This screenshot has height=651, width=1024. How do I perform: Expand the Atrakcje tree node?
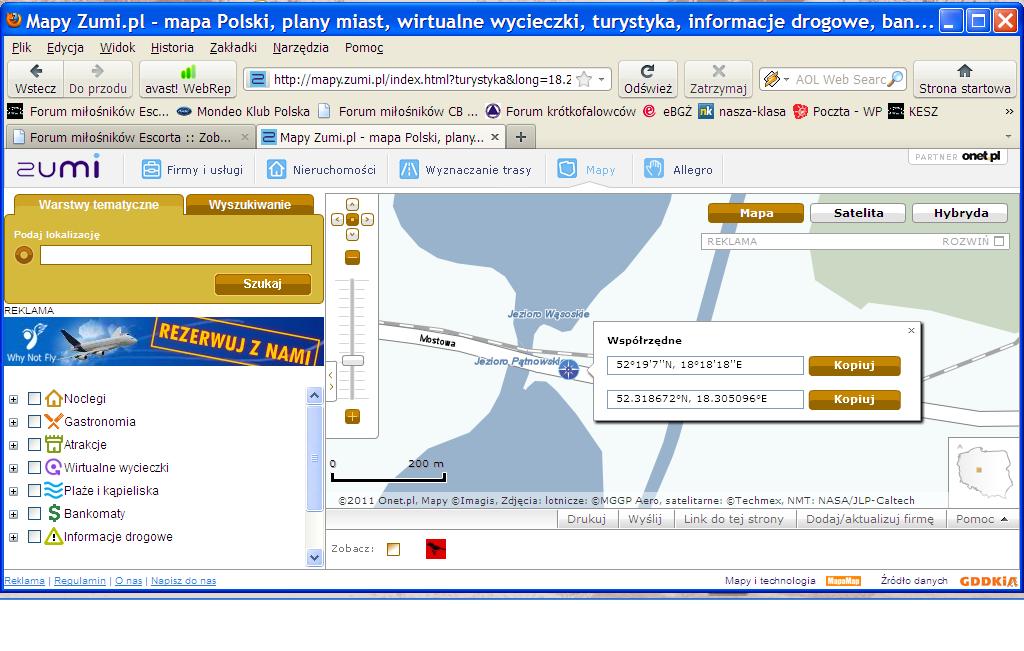14,445
